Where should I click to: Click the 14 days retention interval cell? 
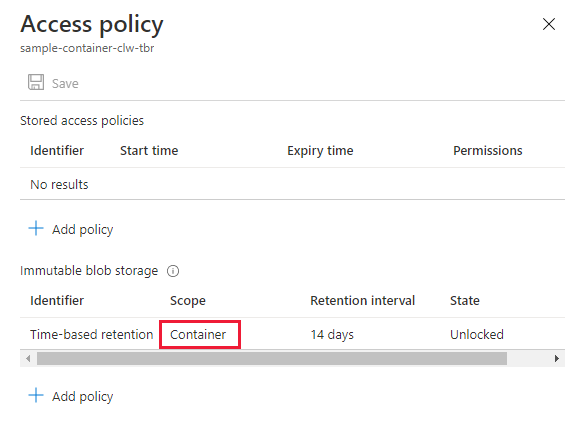point(332,335)
